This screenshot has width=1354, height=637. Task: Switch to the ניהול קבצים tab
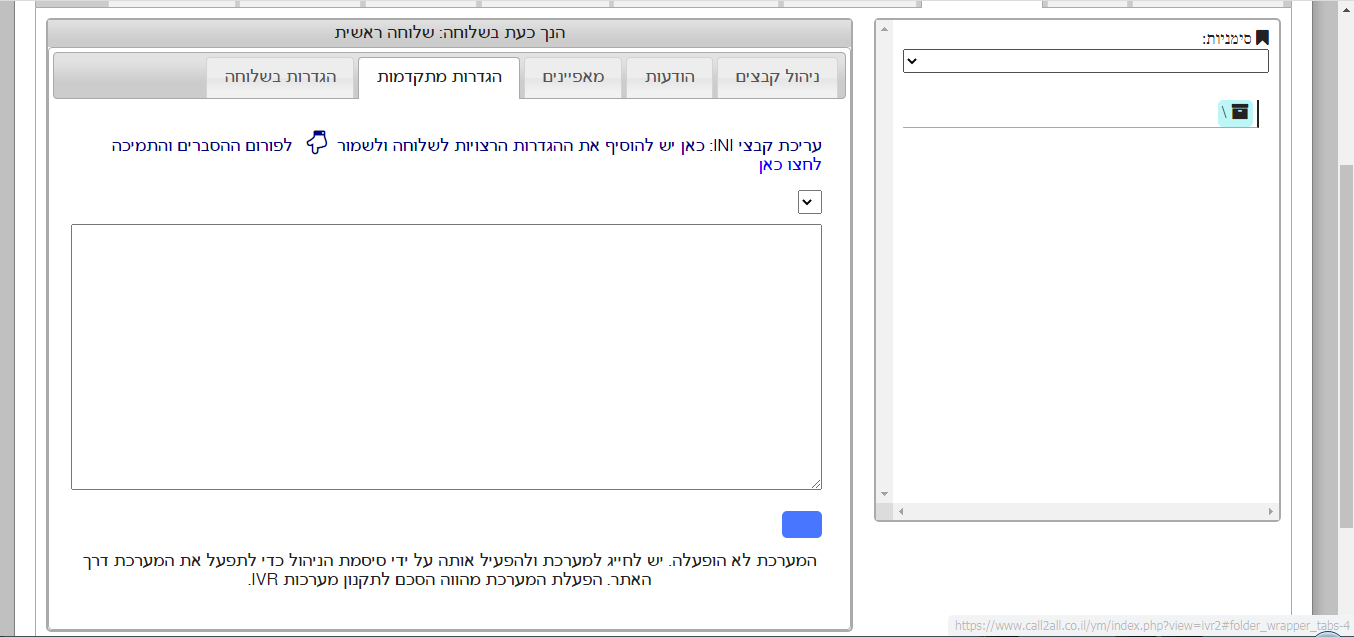click(777, 77)
